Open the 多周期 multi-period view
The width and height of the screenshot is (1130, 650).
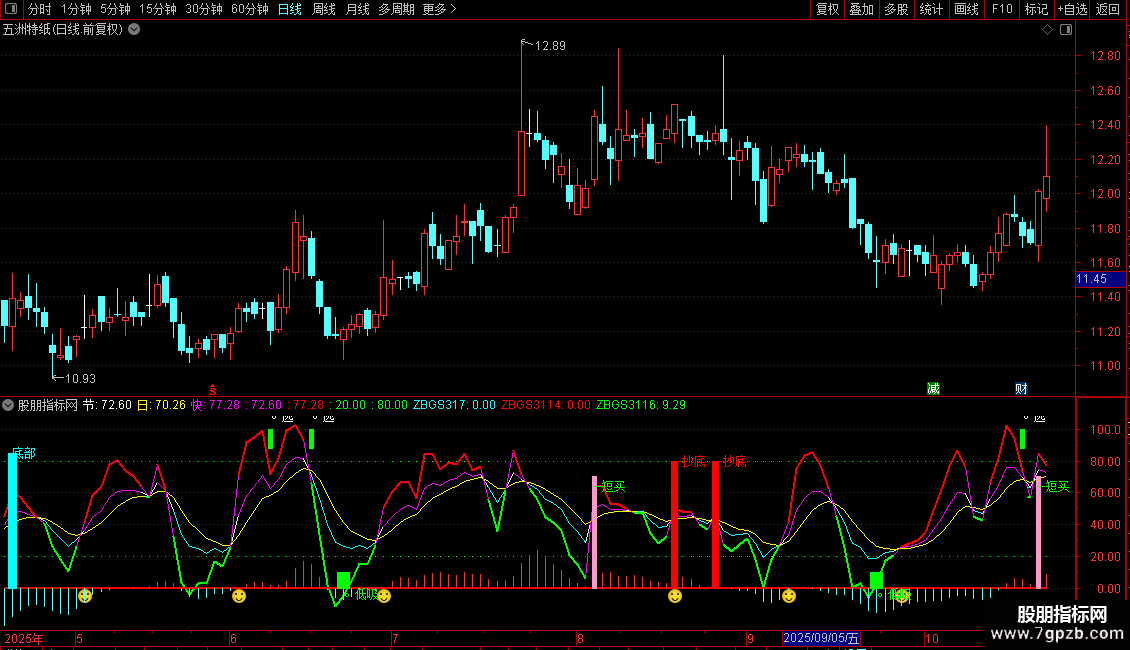point(396,9)
